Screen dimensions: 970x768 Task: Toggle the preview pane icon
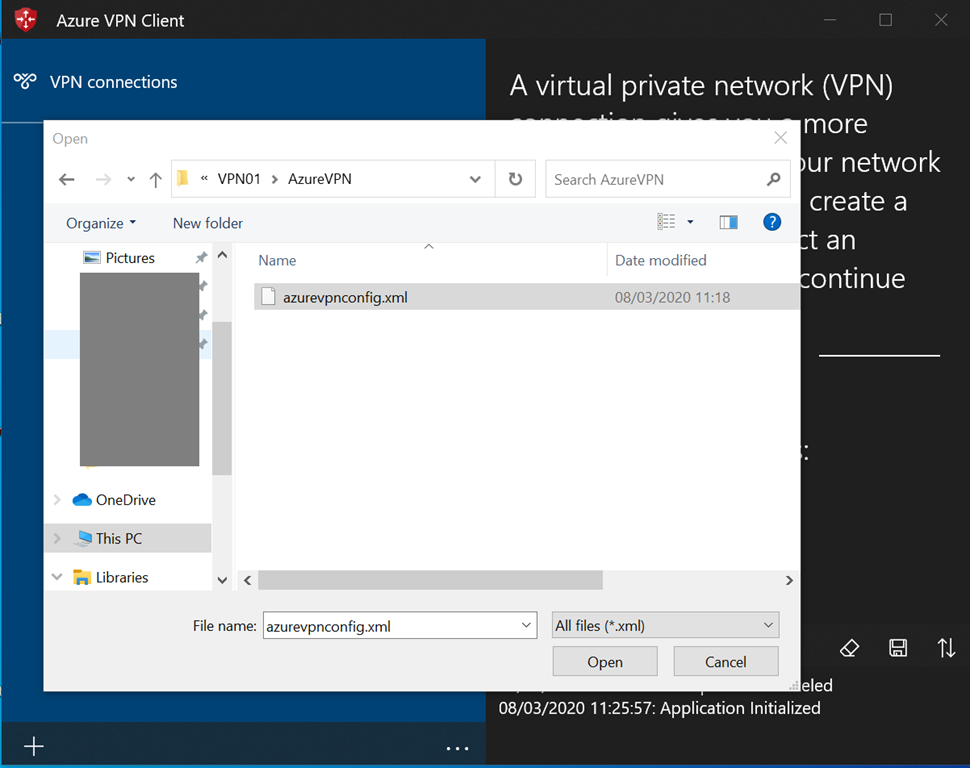point(729,222)
